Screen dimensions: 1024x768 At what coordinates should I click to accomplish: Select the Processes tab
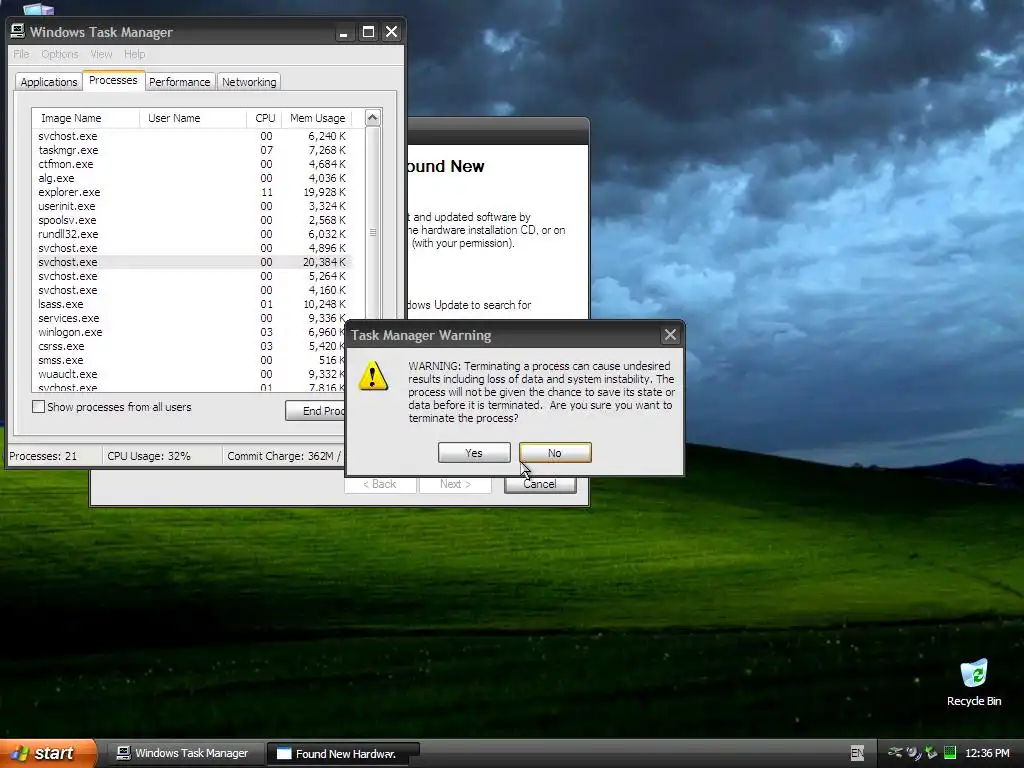tap(113, 80)
